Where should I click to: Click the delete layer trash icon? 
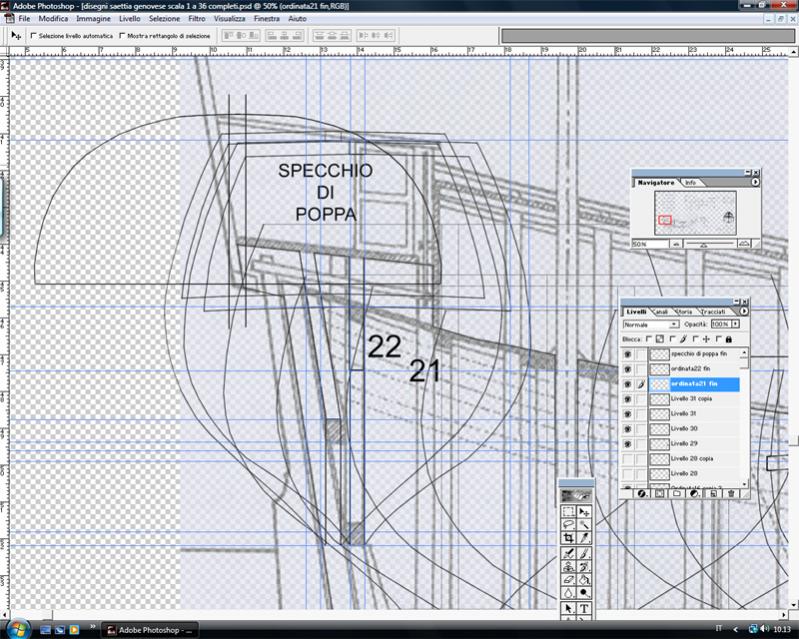point(731,493)
